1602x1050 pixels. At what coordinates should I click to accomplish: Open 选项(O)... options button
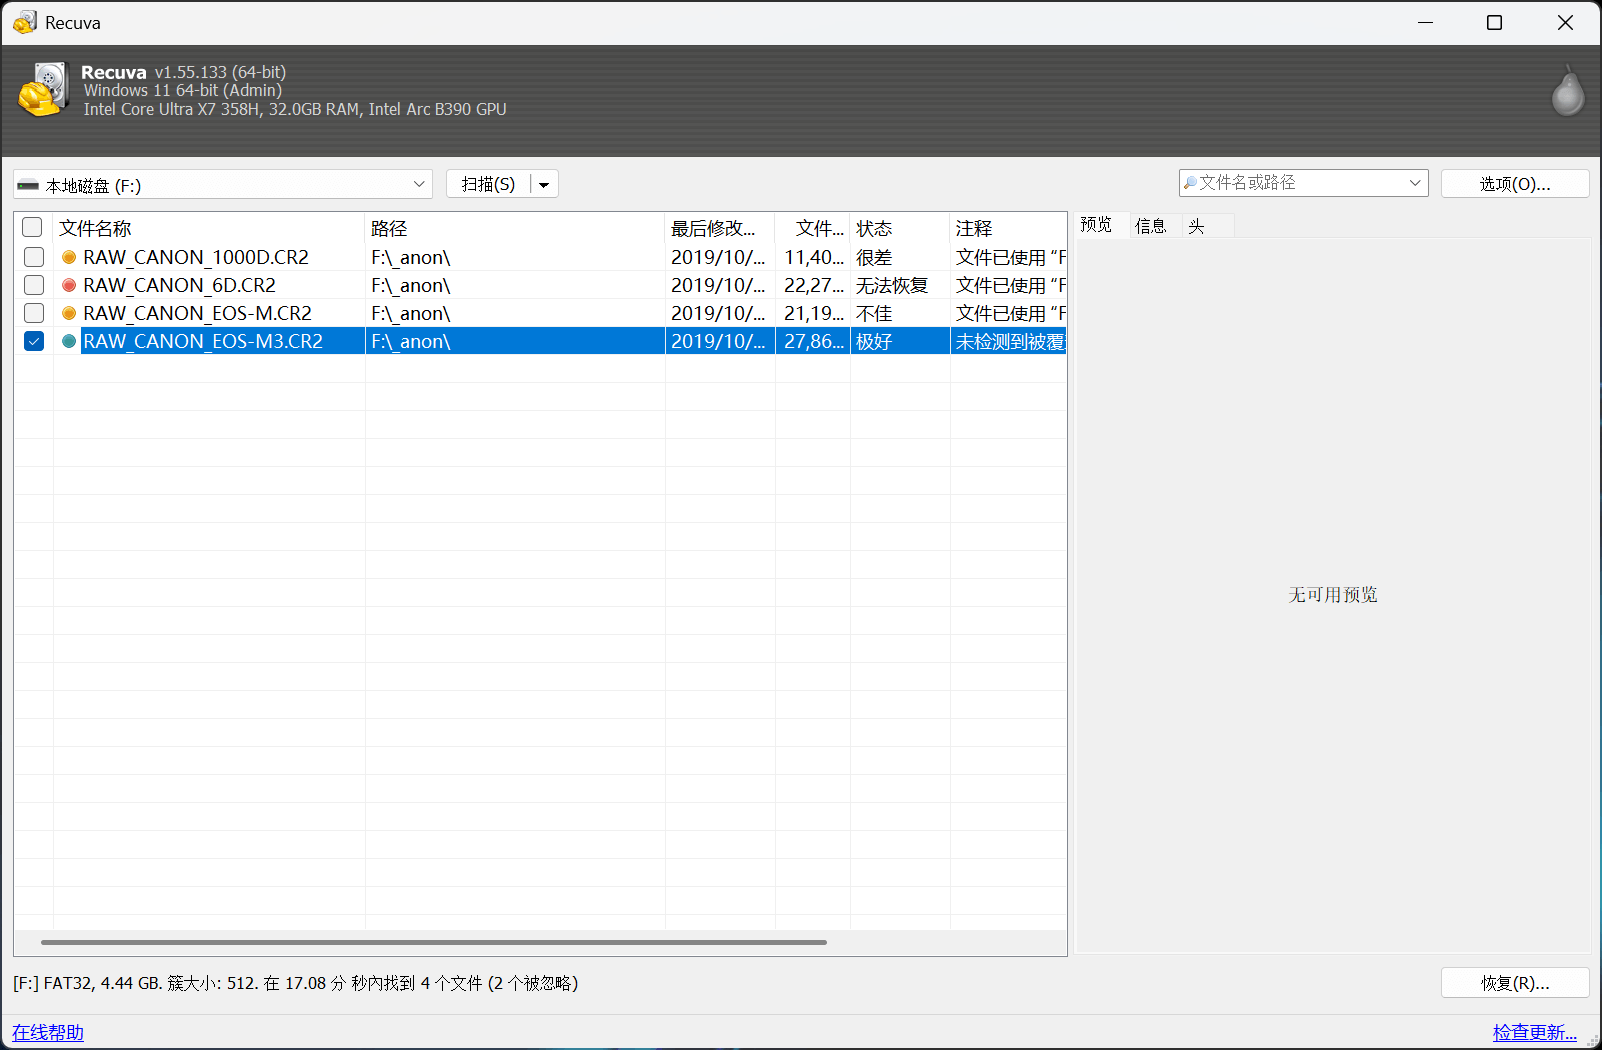(x=1515, y=184)
